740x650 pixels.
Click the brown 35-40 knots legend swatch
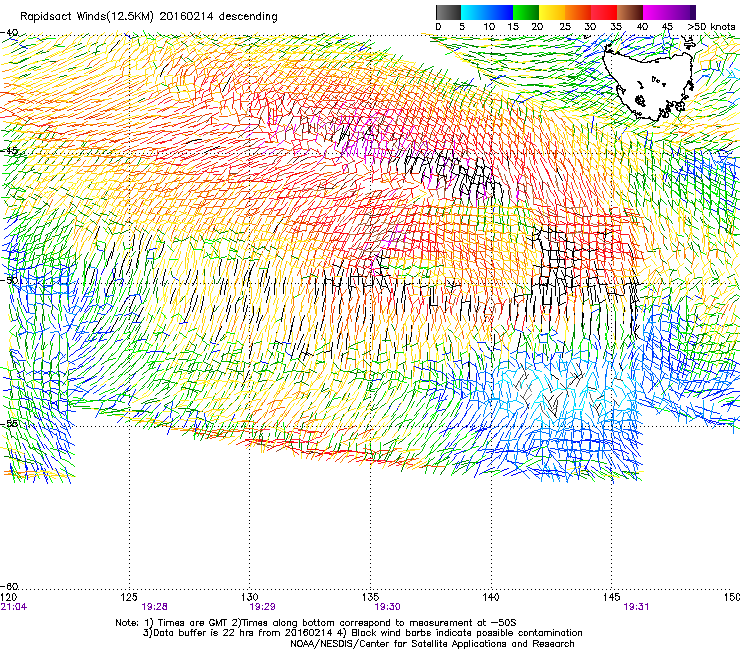pos(630,12)
